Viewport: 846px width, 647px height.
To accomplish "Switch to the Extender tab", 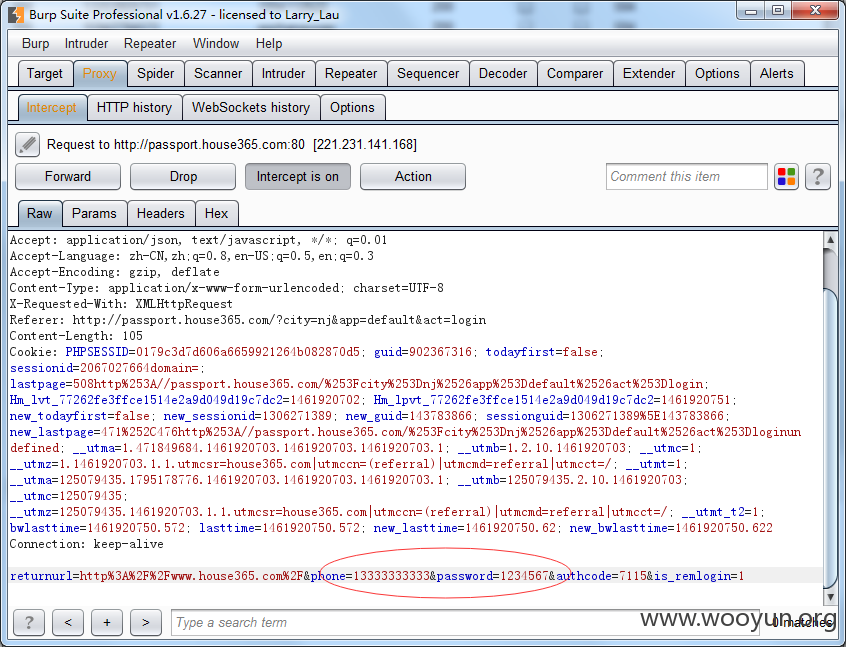I will 649,73.
